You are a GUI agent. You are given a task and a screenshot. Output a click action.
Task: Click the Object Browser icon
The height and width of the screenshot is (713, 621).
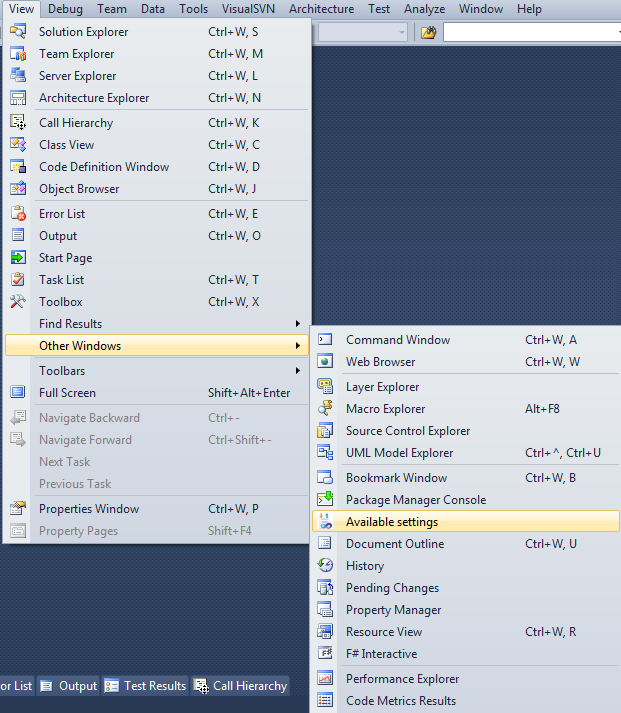[x=18, y=189]
